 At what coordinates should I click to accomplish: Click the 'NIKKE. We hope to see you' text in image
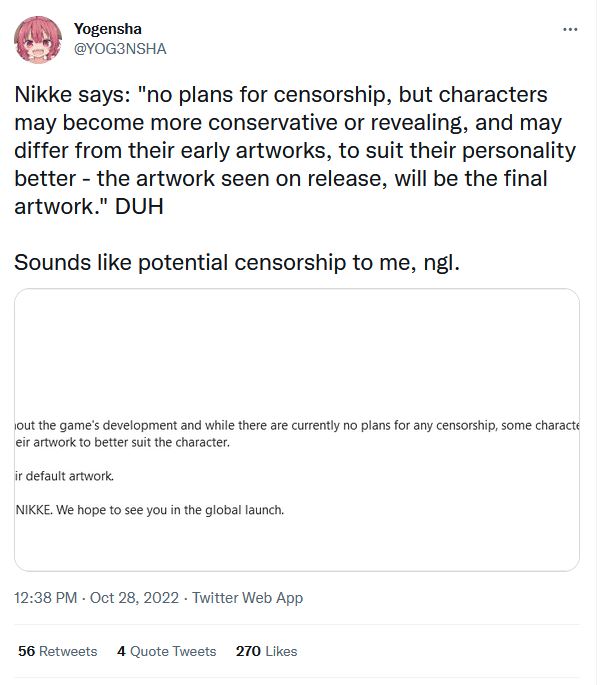coord(150,510)
